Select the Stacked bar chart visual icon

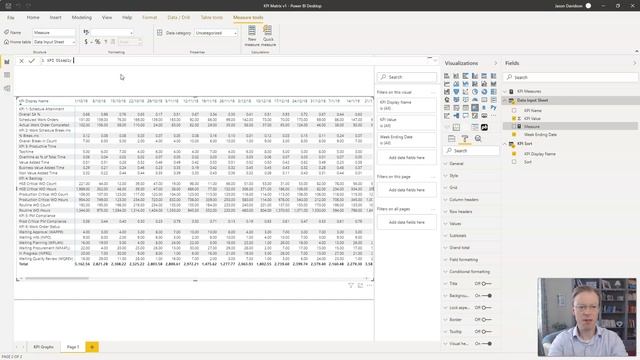[447, 76]
